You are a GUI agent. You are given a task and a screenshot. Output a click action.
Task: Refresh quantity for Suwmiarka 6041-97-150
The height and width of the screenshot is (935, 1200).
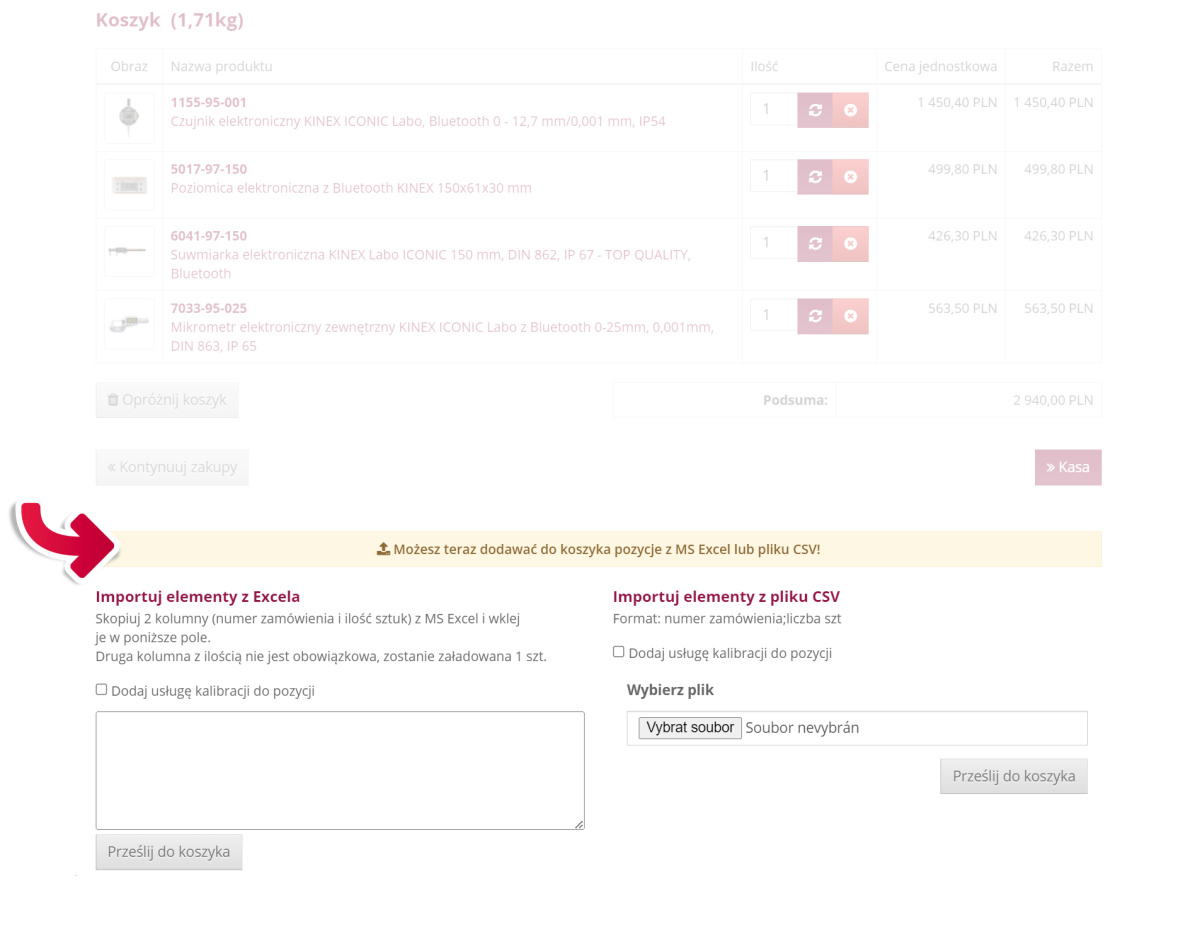pyautogui.click(x=815, y=244)
